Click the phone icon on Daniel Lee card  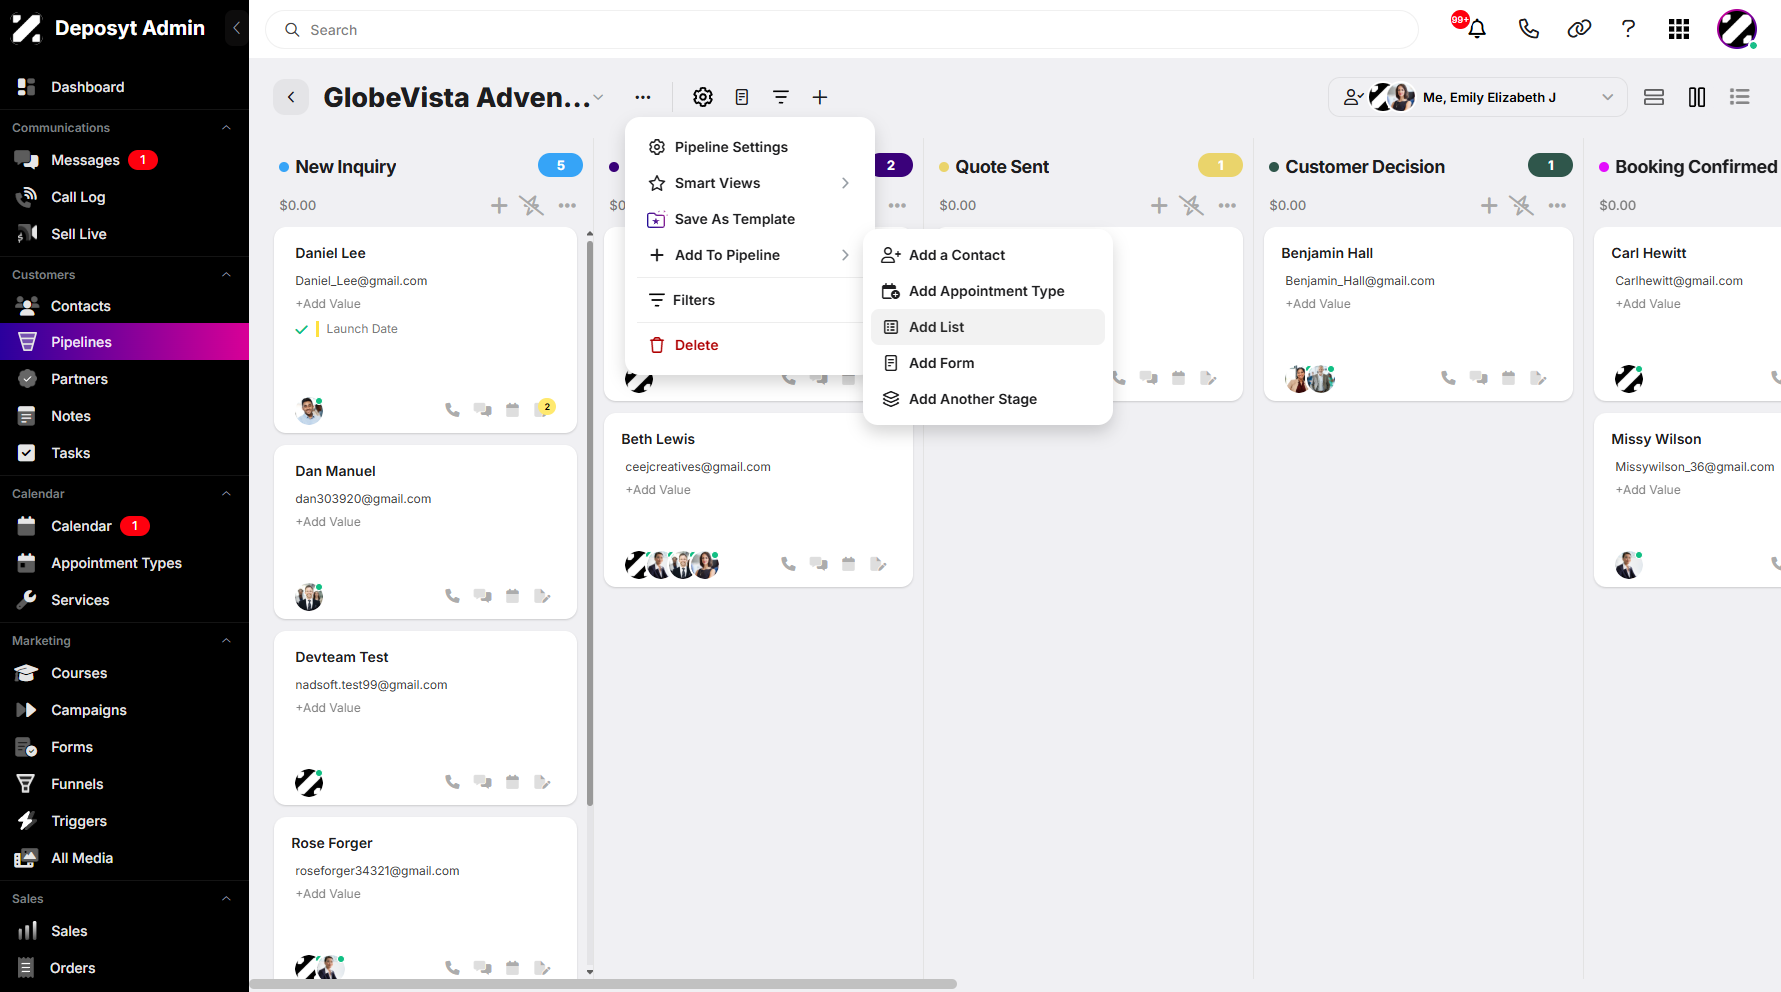click(452, 410)
